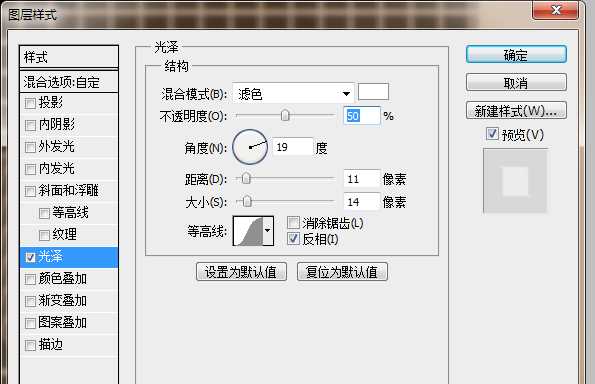The width and height of the screenshot is (595, 384).
Task: Click the angle dial control
Action: [x=250, y=147]
